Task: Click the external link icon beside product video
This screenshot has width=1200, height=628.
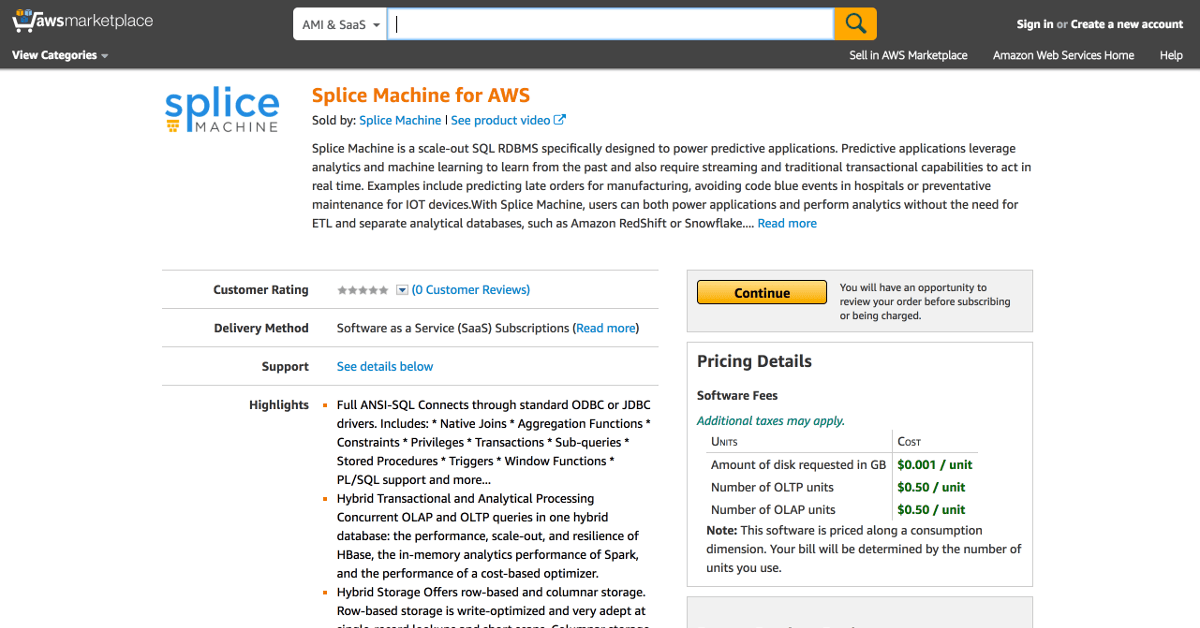Action: click(x=560, y=120)
